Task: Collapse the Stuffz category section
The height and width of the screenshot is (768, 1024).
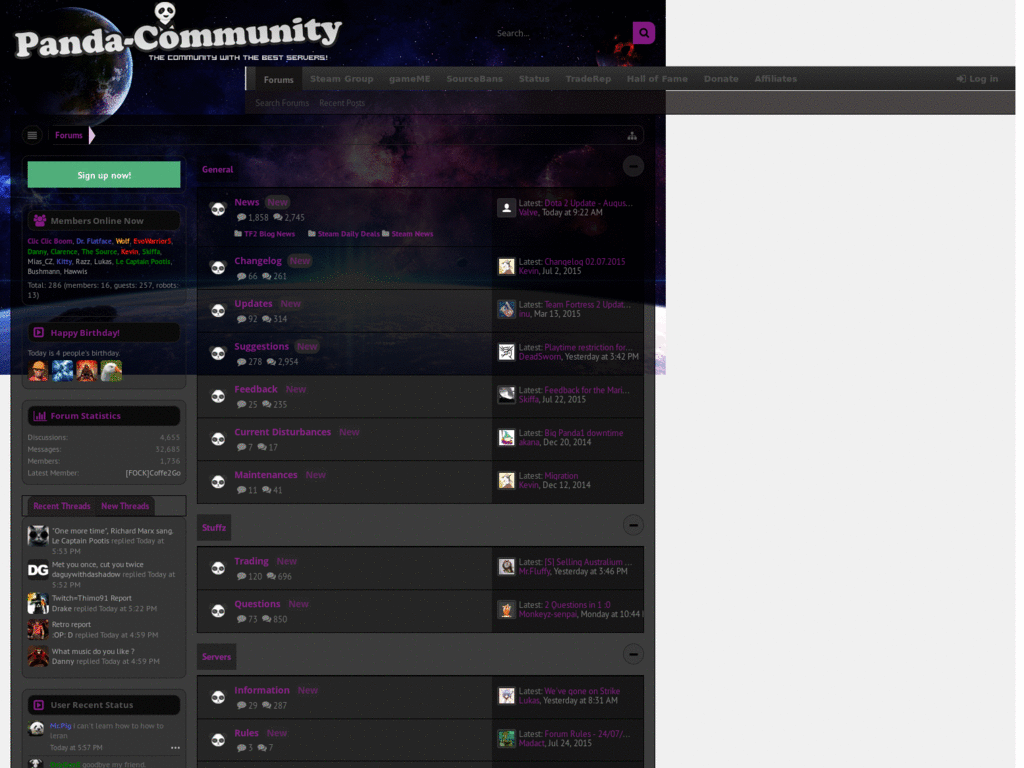Action: 633,525
